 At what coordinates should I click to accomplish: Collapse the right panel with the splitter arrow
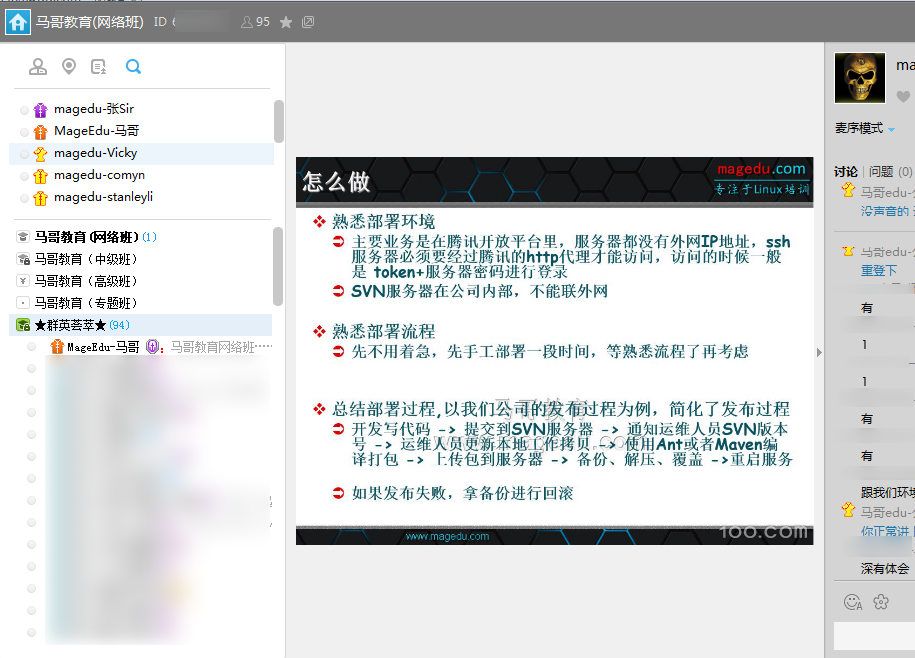click(819, 352)
